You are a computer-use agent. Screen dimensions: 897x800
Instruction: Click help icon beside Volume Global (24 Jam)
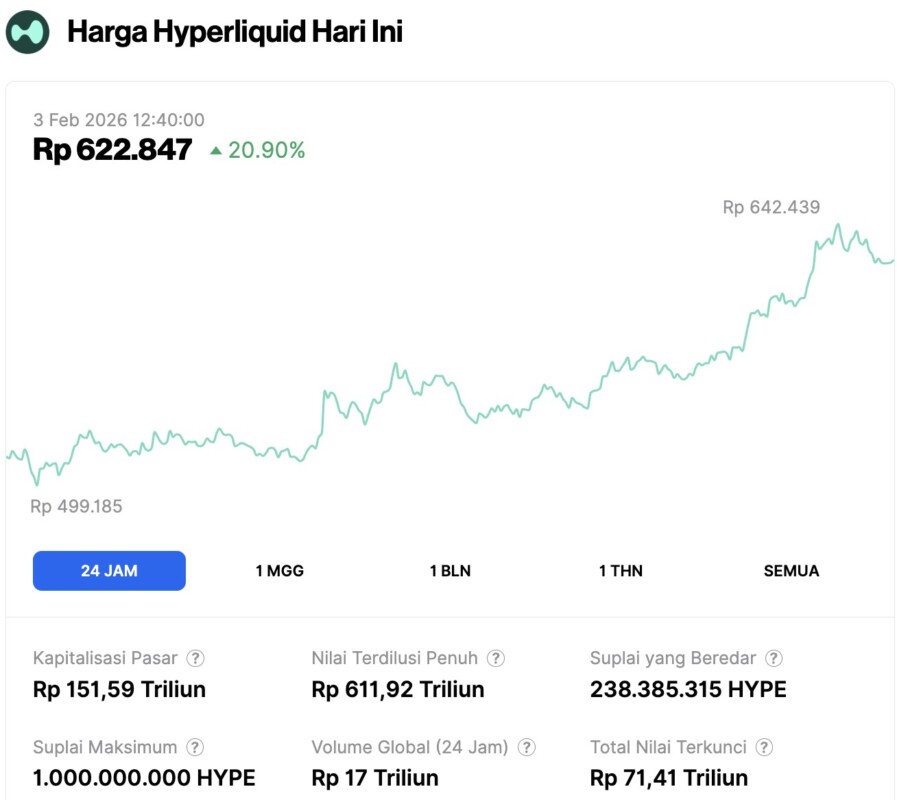pyautogui.click(x=527, y=747)
